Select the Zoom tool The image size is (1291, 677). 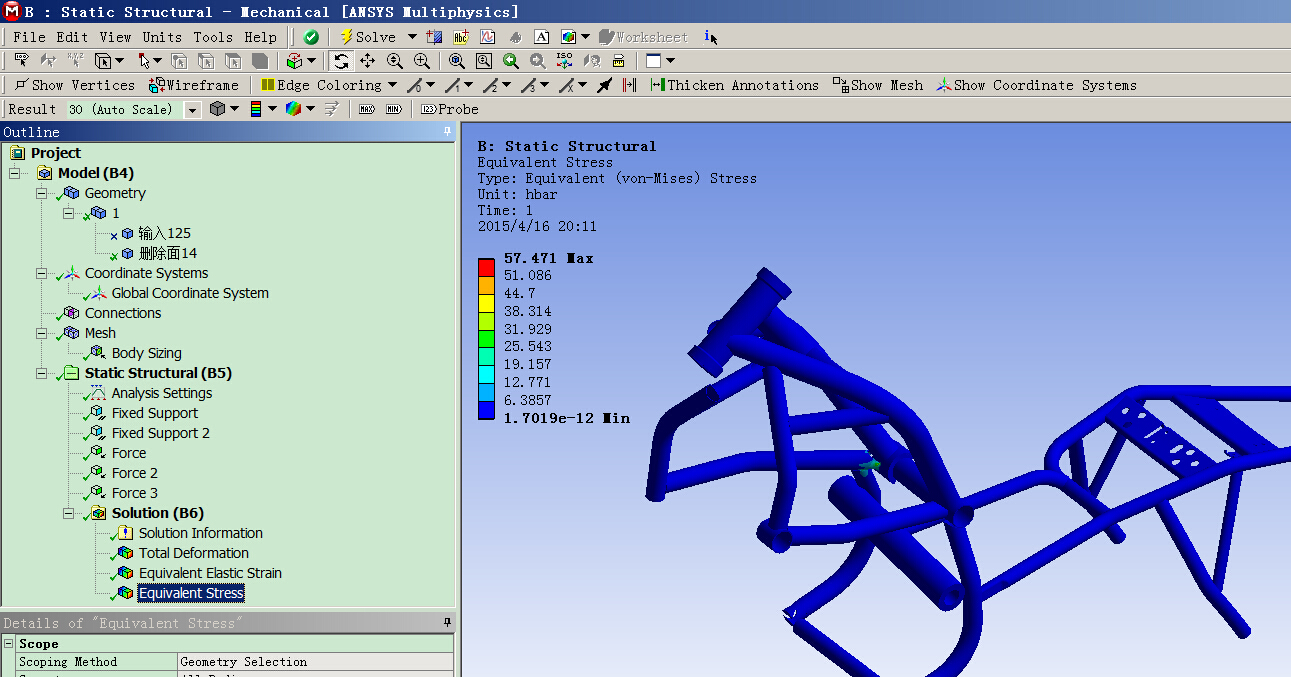tap(395, 61)
